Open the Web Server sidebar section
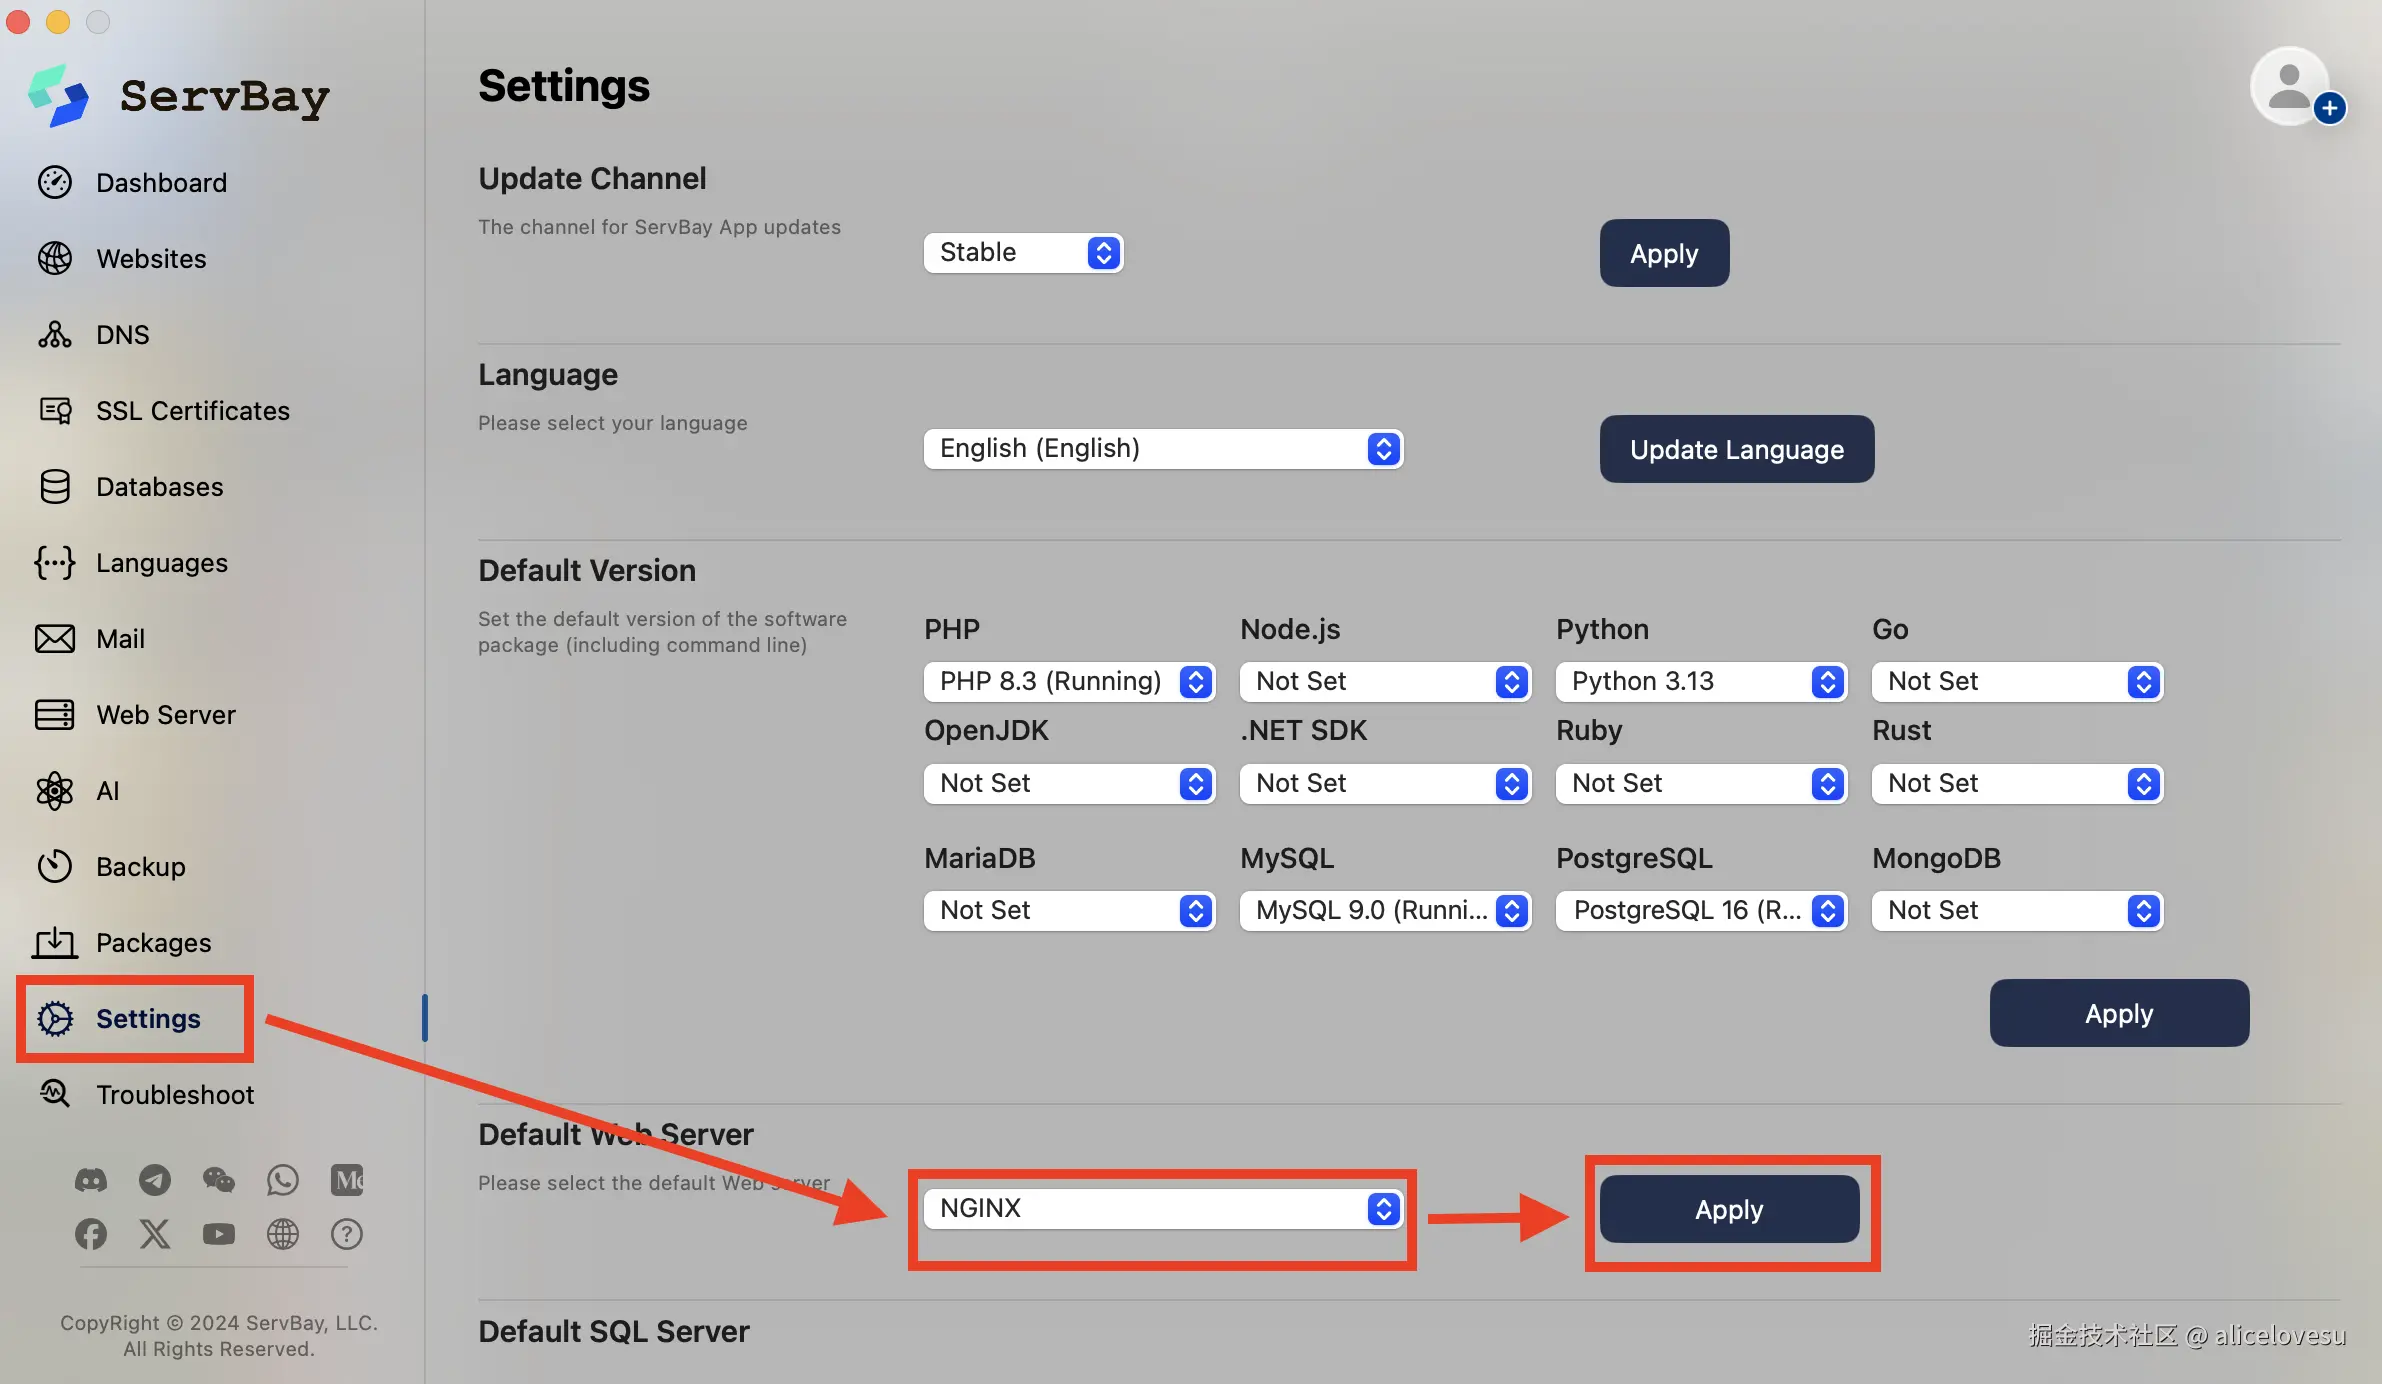The height and width of the screenshot is (1384, 2382). point(165,715)
